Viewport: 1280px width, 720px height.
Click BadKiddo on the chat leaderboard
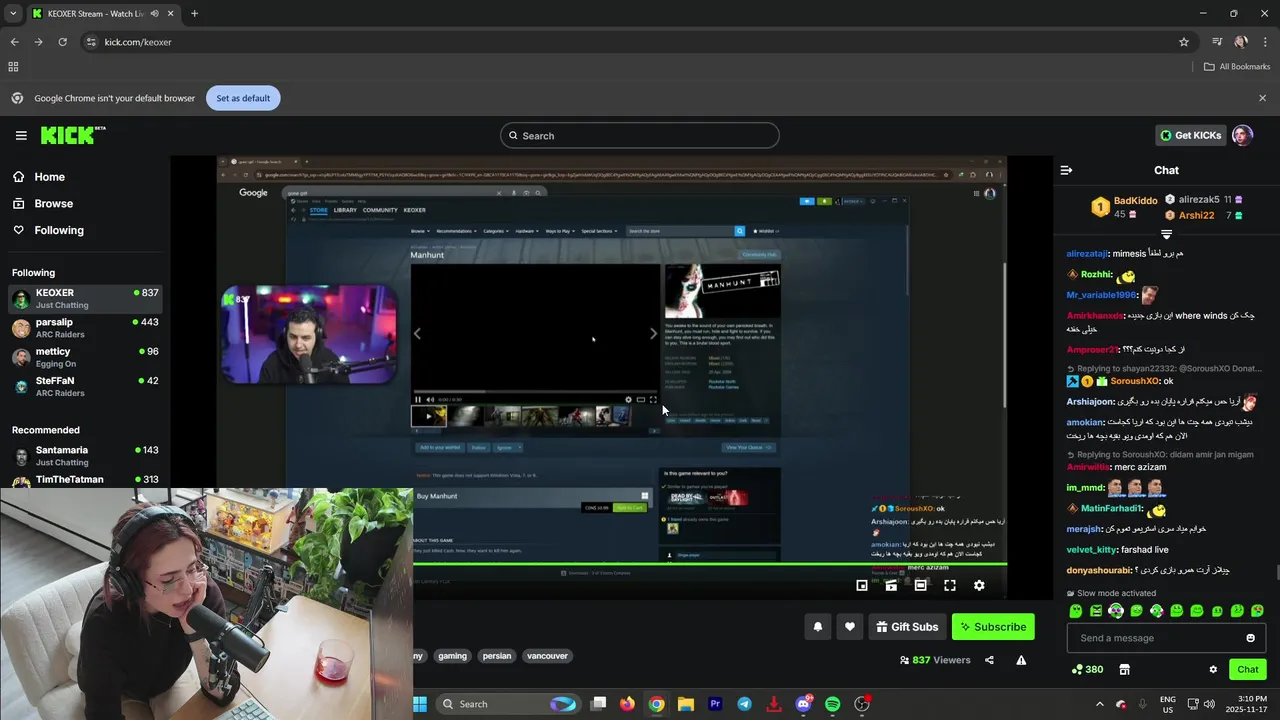(1135, 201)
